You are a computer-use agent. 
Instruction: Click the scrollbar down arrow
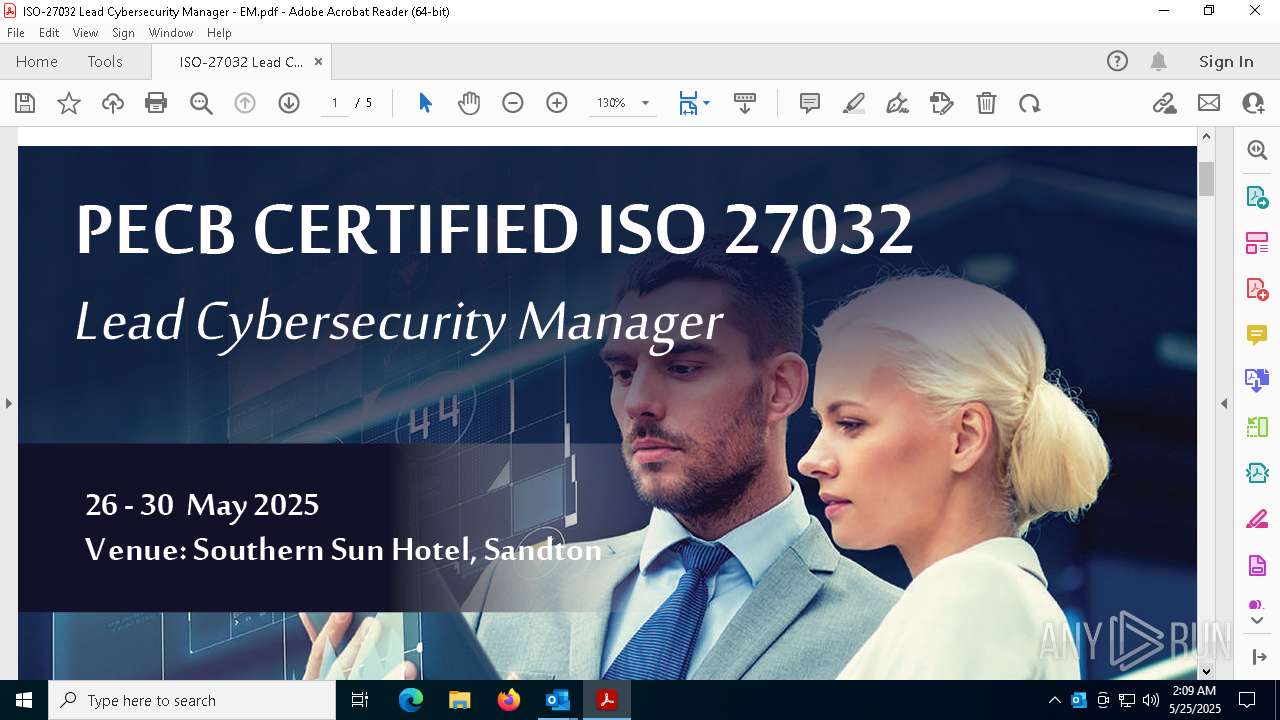point(1206,671)
